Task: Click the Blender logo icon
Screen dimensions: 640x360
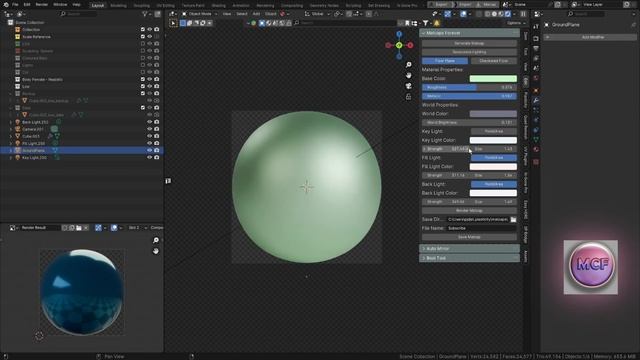Action: coord(5,4)
